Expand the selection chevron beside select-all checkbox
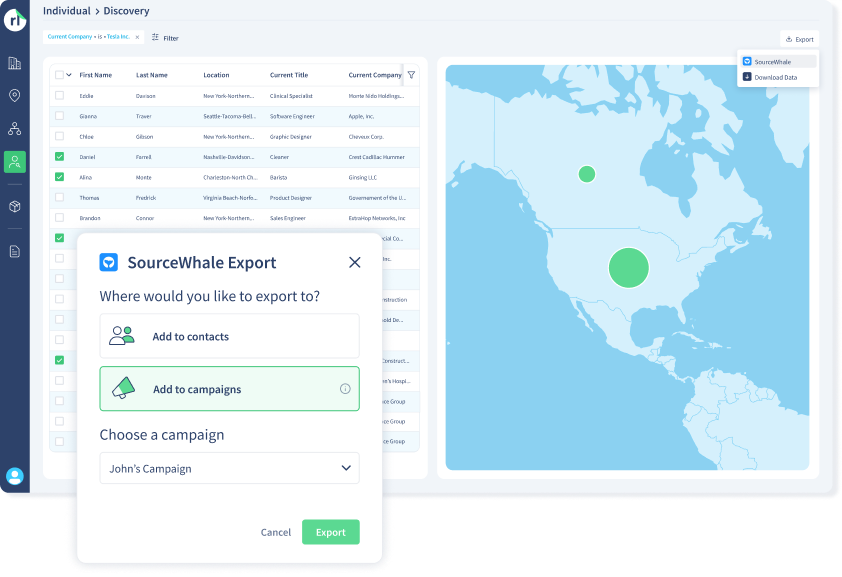This screenshot has width=842, height=577. (x=69, y=75)
